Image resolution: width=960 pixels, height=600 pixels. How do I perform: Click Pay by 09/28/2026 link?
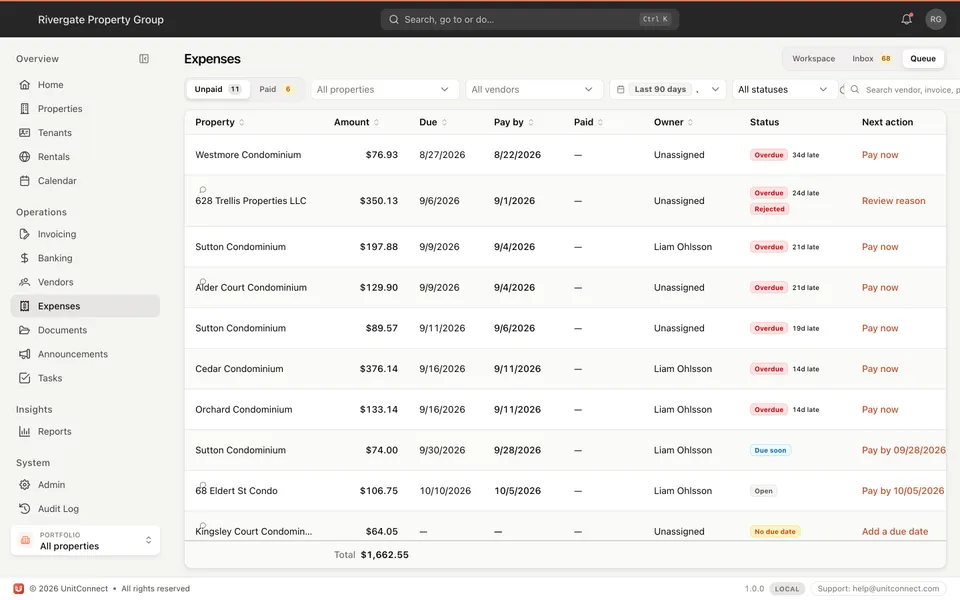click(904, 450)
